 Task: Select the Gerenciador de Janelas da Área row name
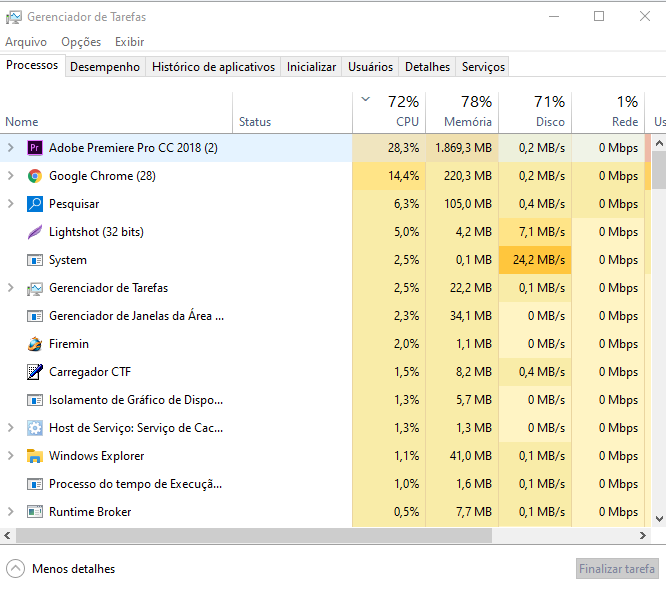(136, 316)
